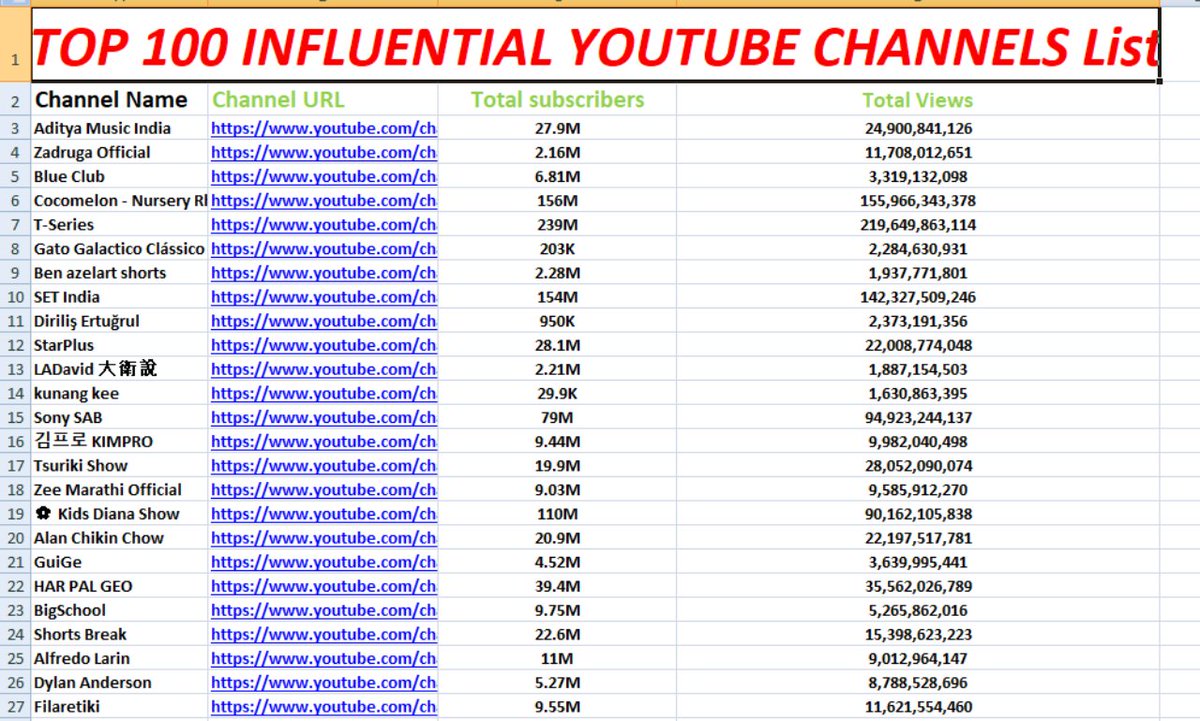
Task: Select the title cell TOP 100 INFLUENTIAL YOUTUBE CHANNELS
Action: click(x=595, y=45)
